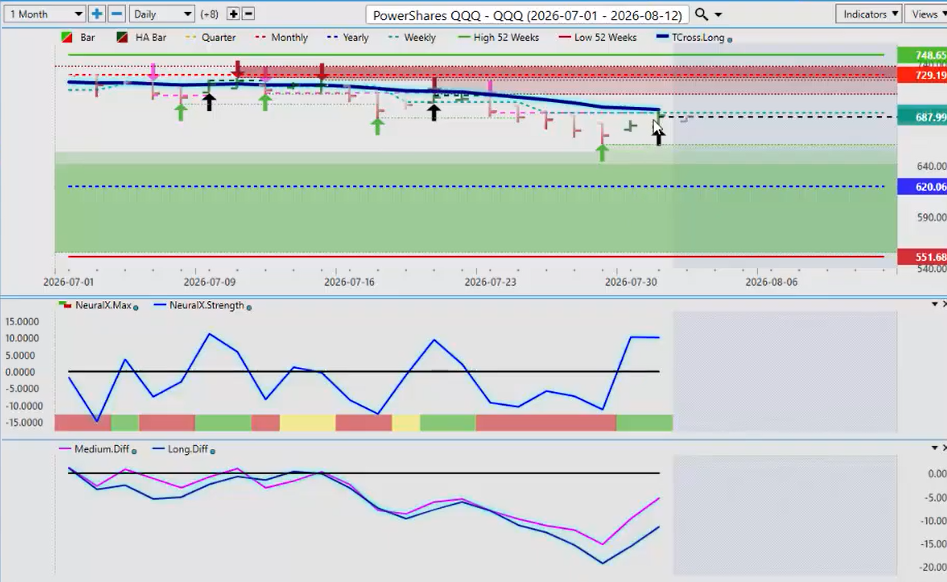Click the 2026-08-06 date axis label
The height and width of the screenshot is (582, 947).
click(x=771, y=282)
